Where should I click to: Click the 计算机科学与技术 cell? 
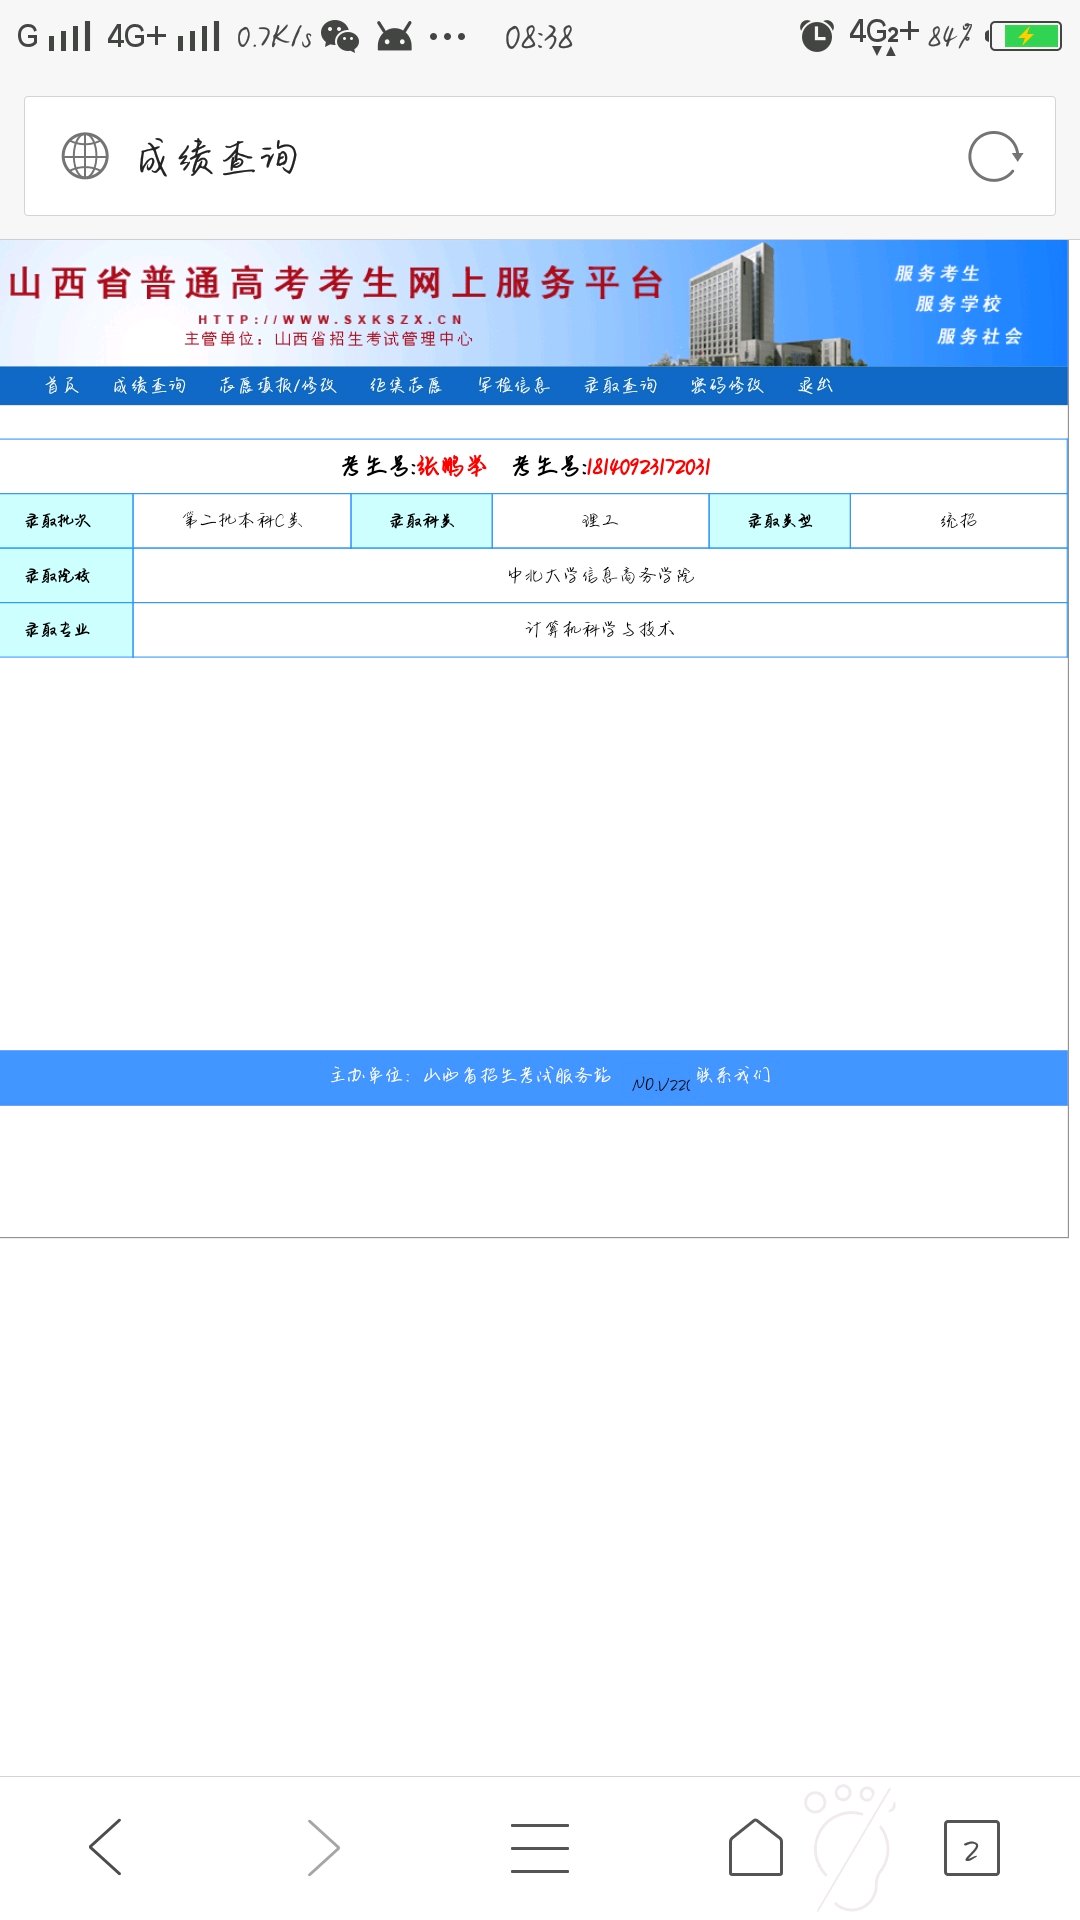(600, 629)
